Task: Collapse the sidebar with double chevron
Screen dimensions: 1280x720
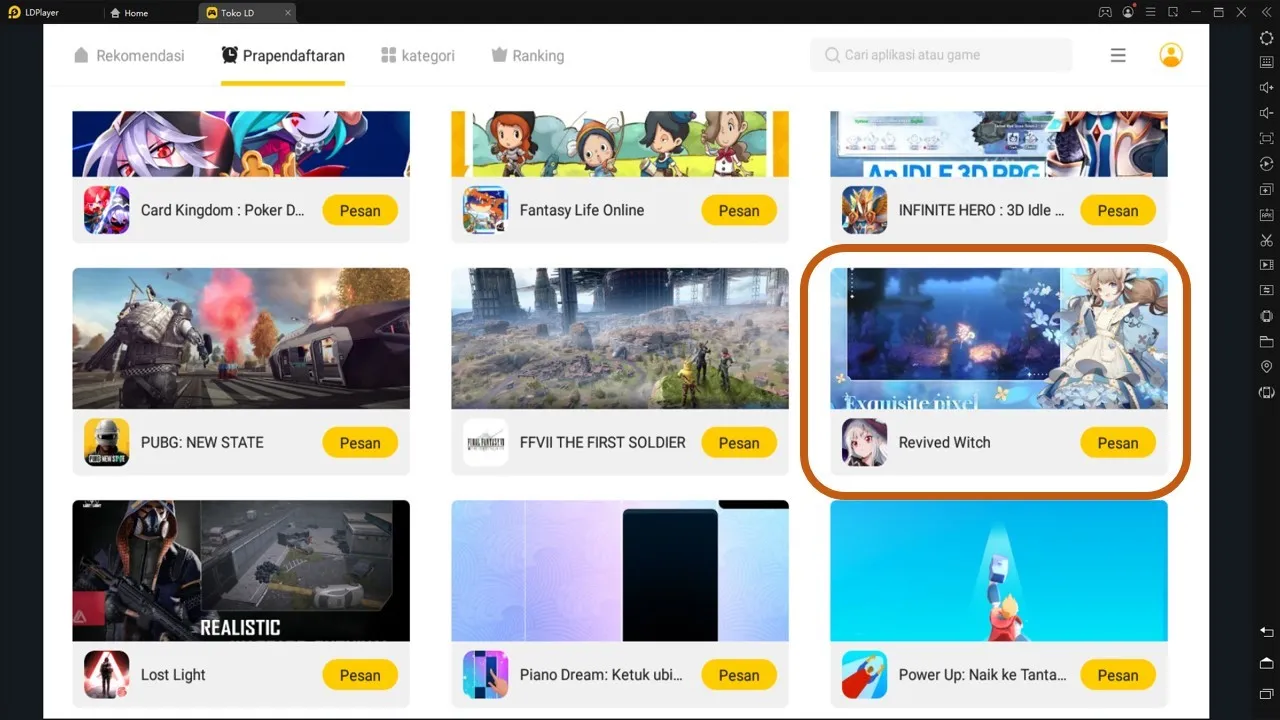Action: point(1266,12)
